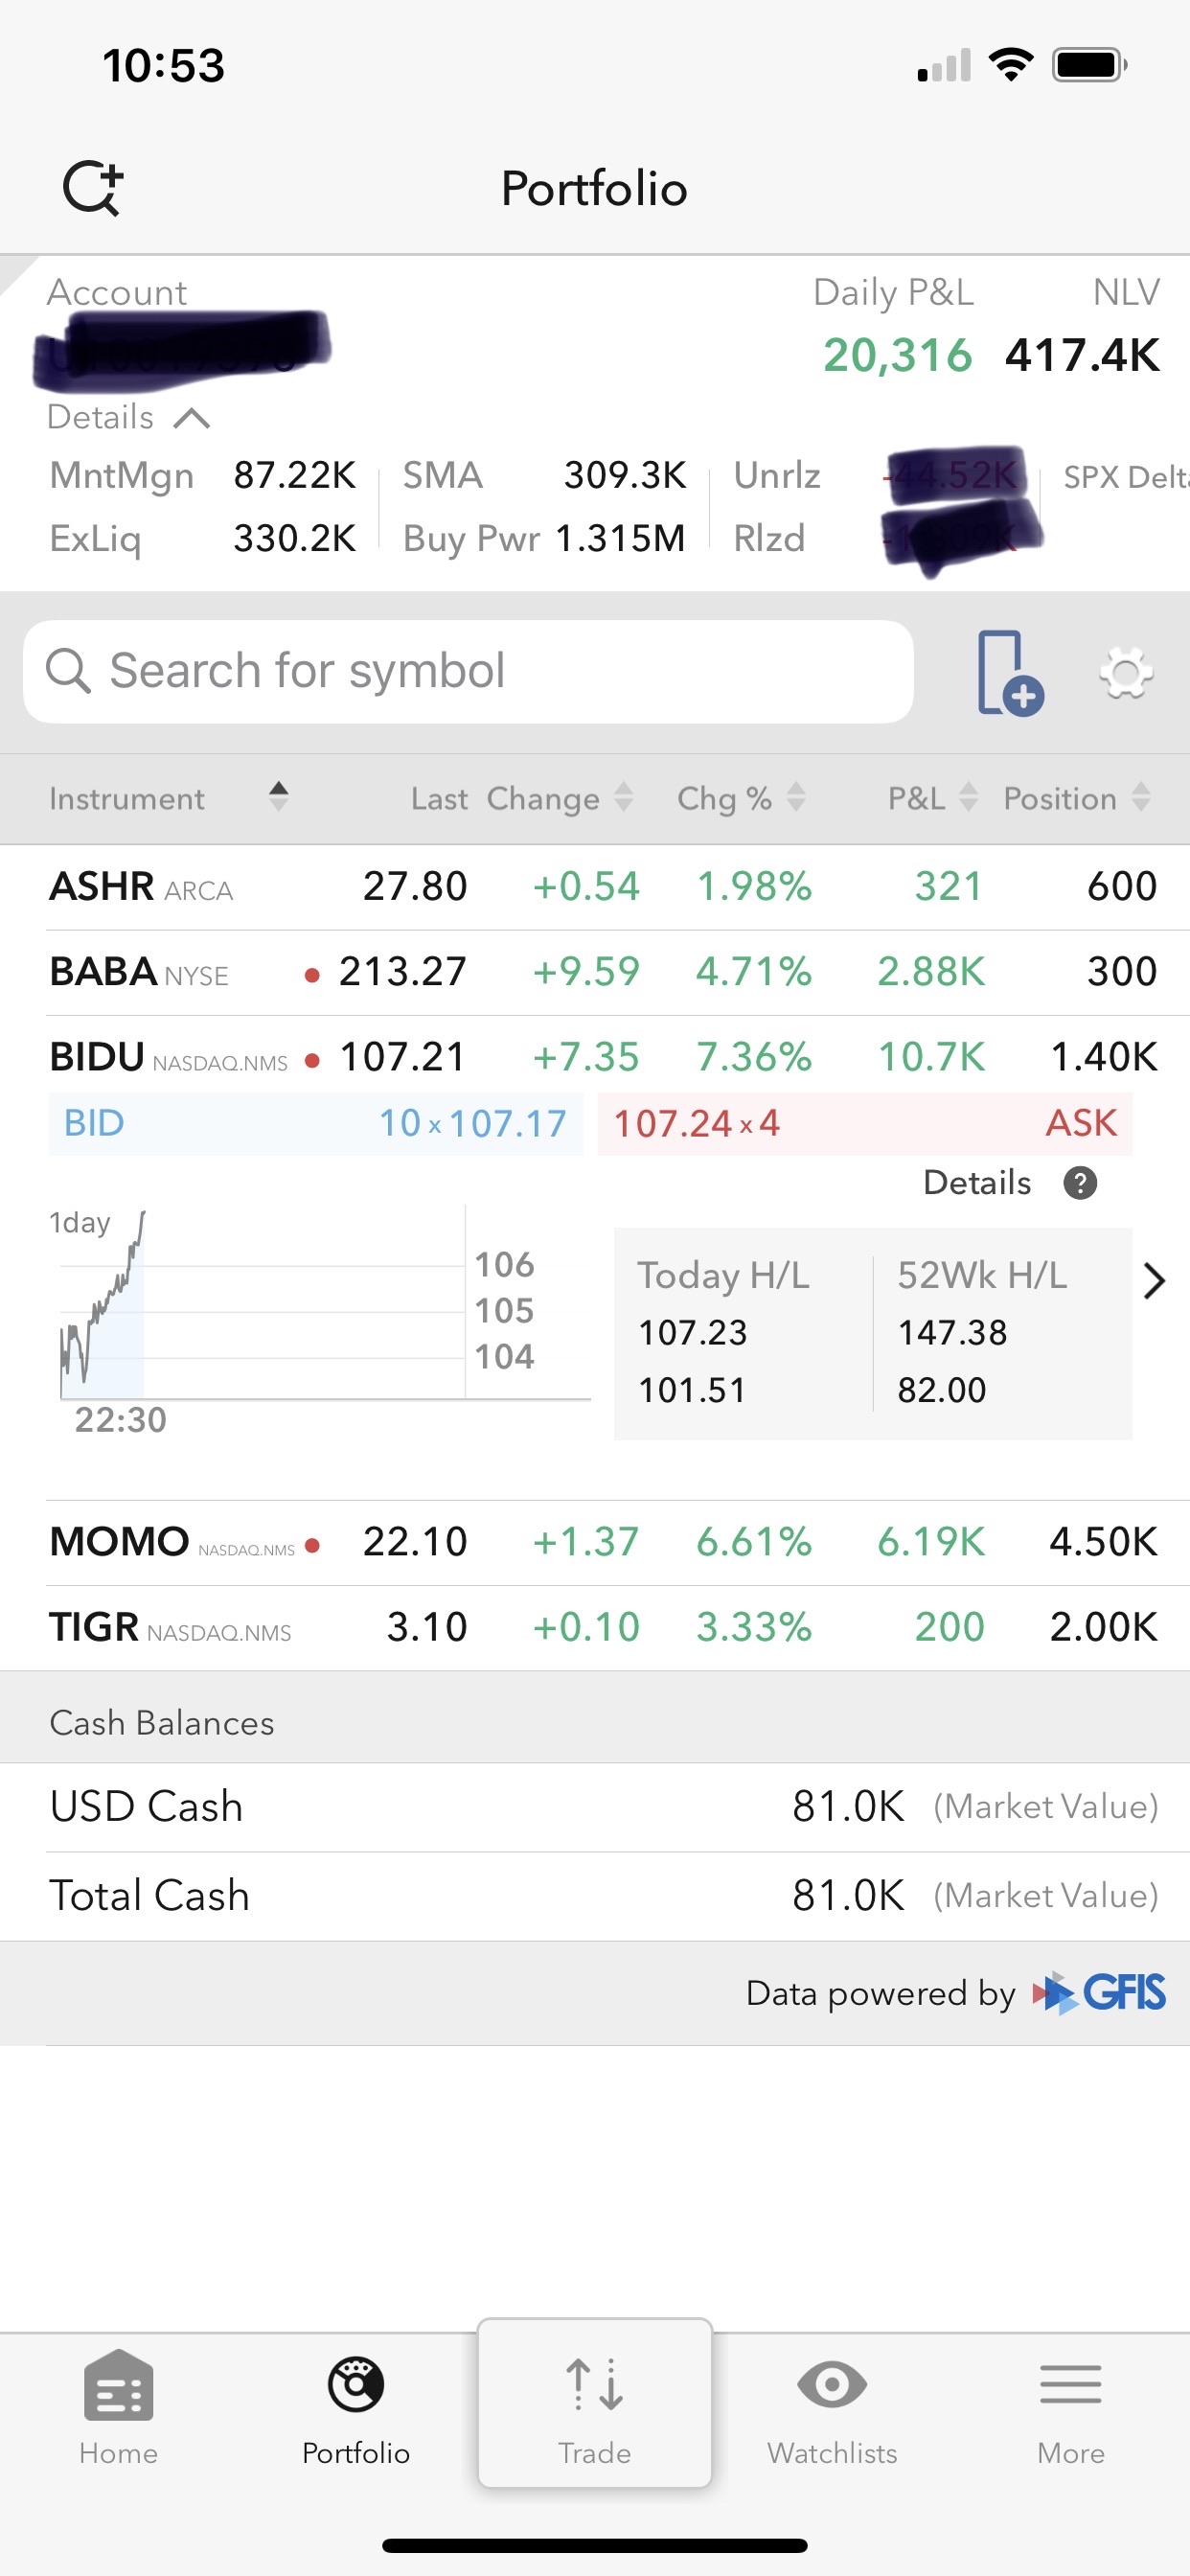The height and width of the screenshot is (2576, 1190).
Task: Tap the refresh-with-plus icon in header
Action: [x=93, y=187]
